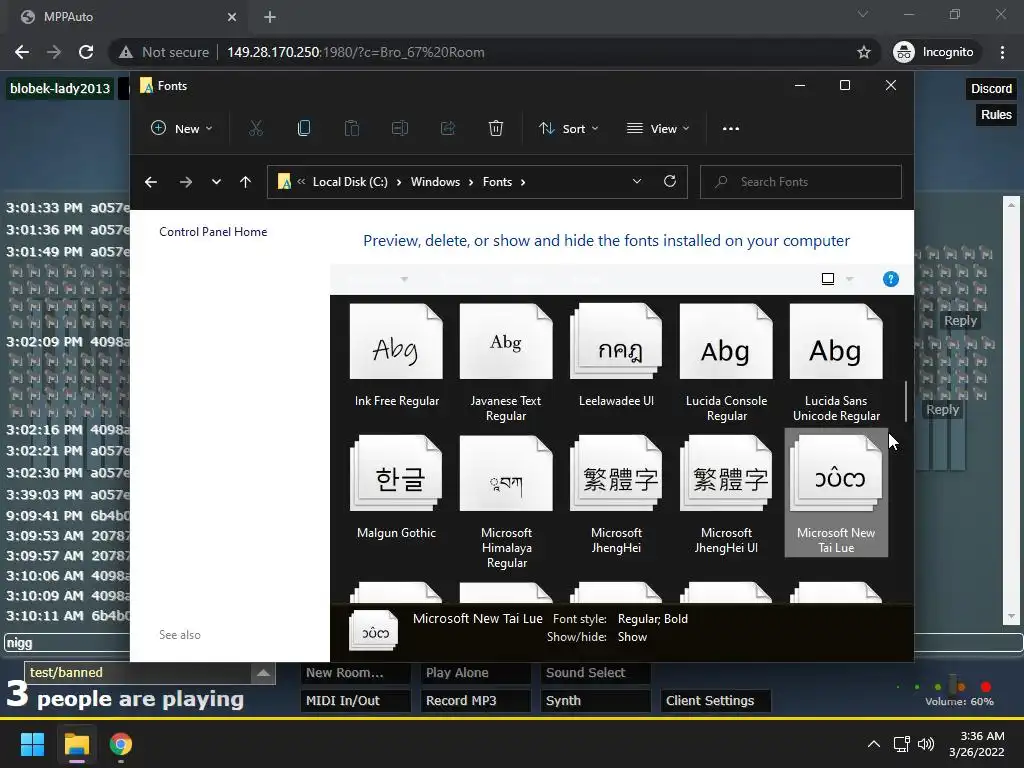Adjust the piano volume slider
This screenshot has height=768, width=1024.
coord(953,685)
